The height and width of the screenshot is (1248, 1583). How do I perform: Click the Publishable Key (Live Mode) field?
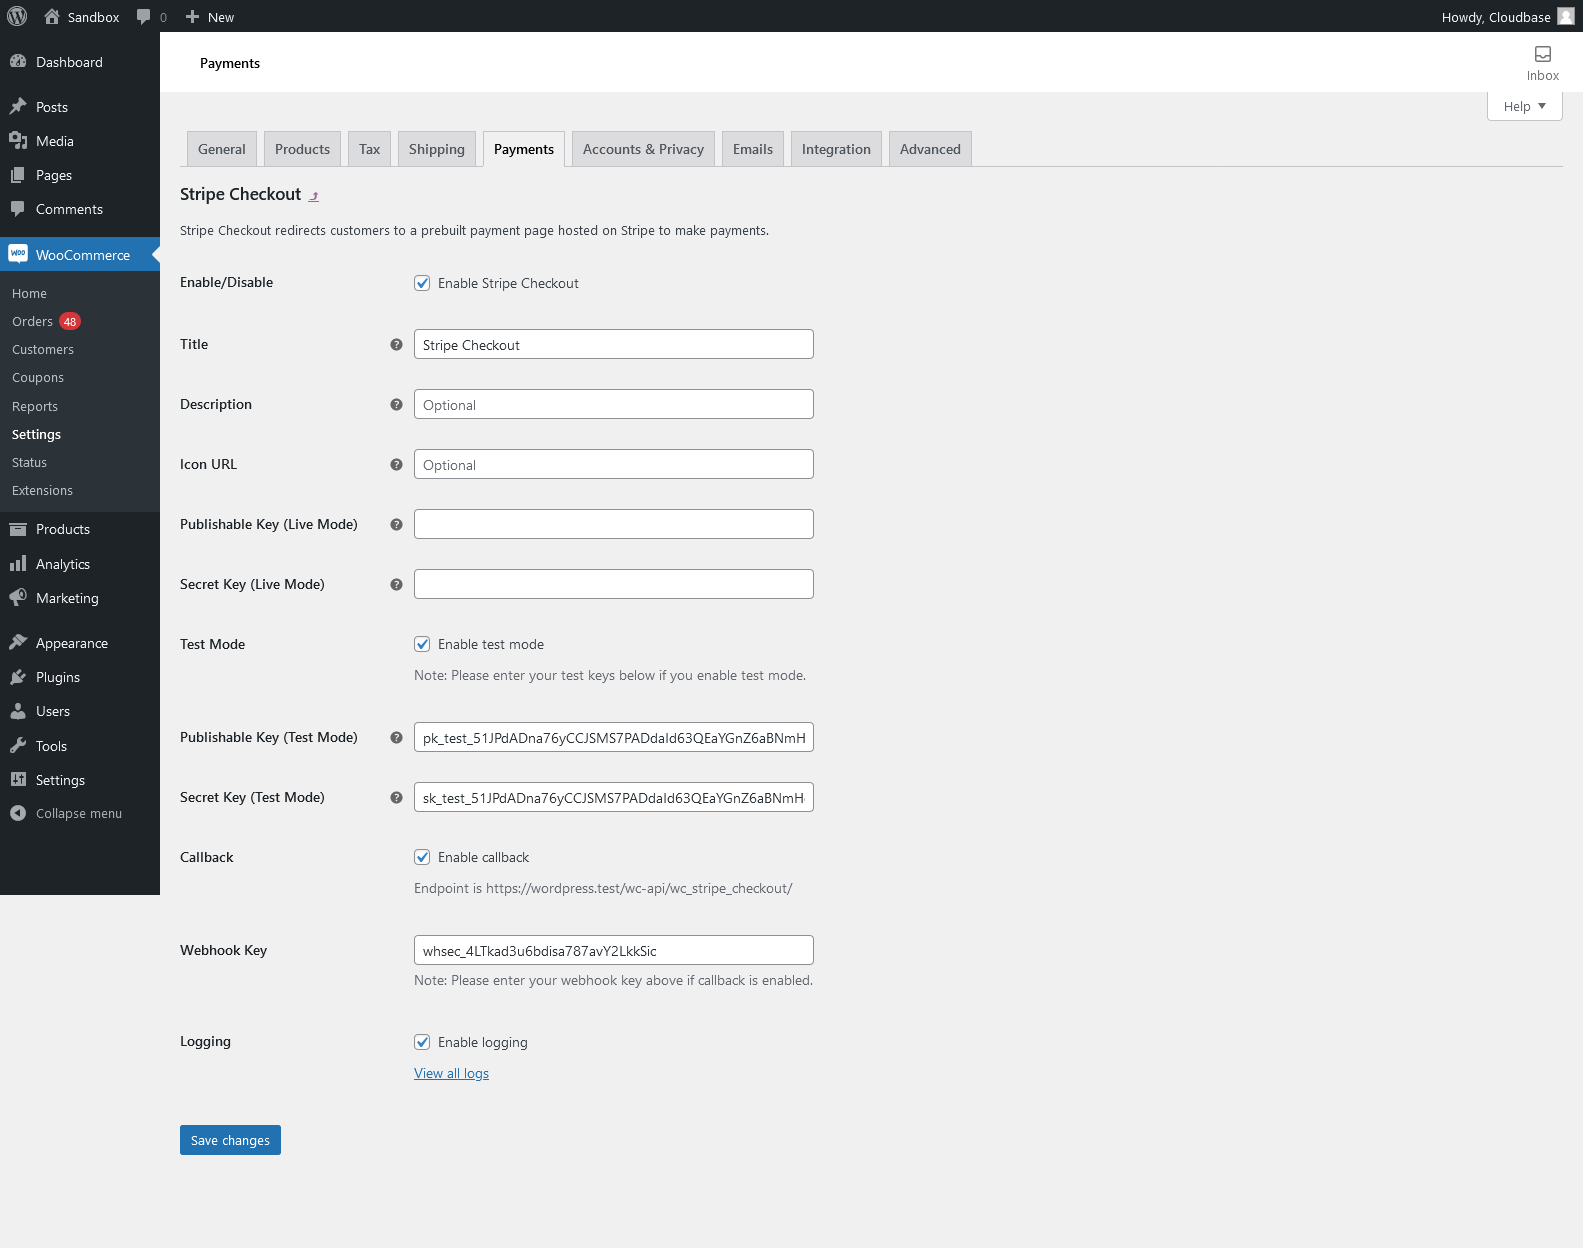click(614, 524)
